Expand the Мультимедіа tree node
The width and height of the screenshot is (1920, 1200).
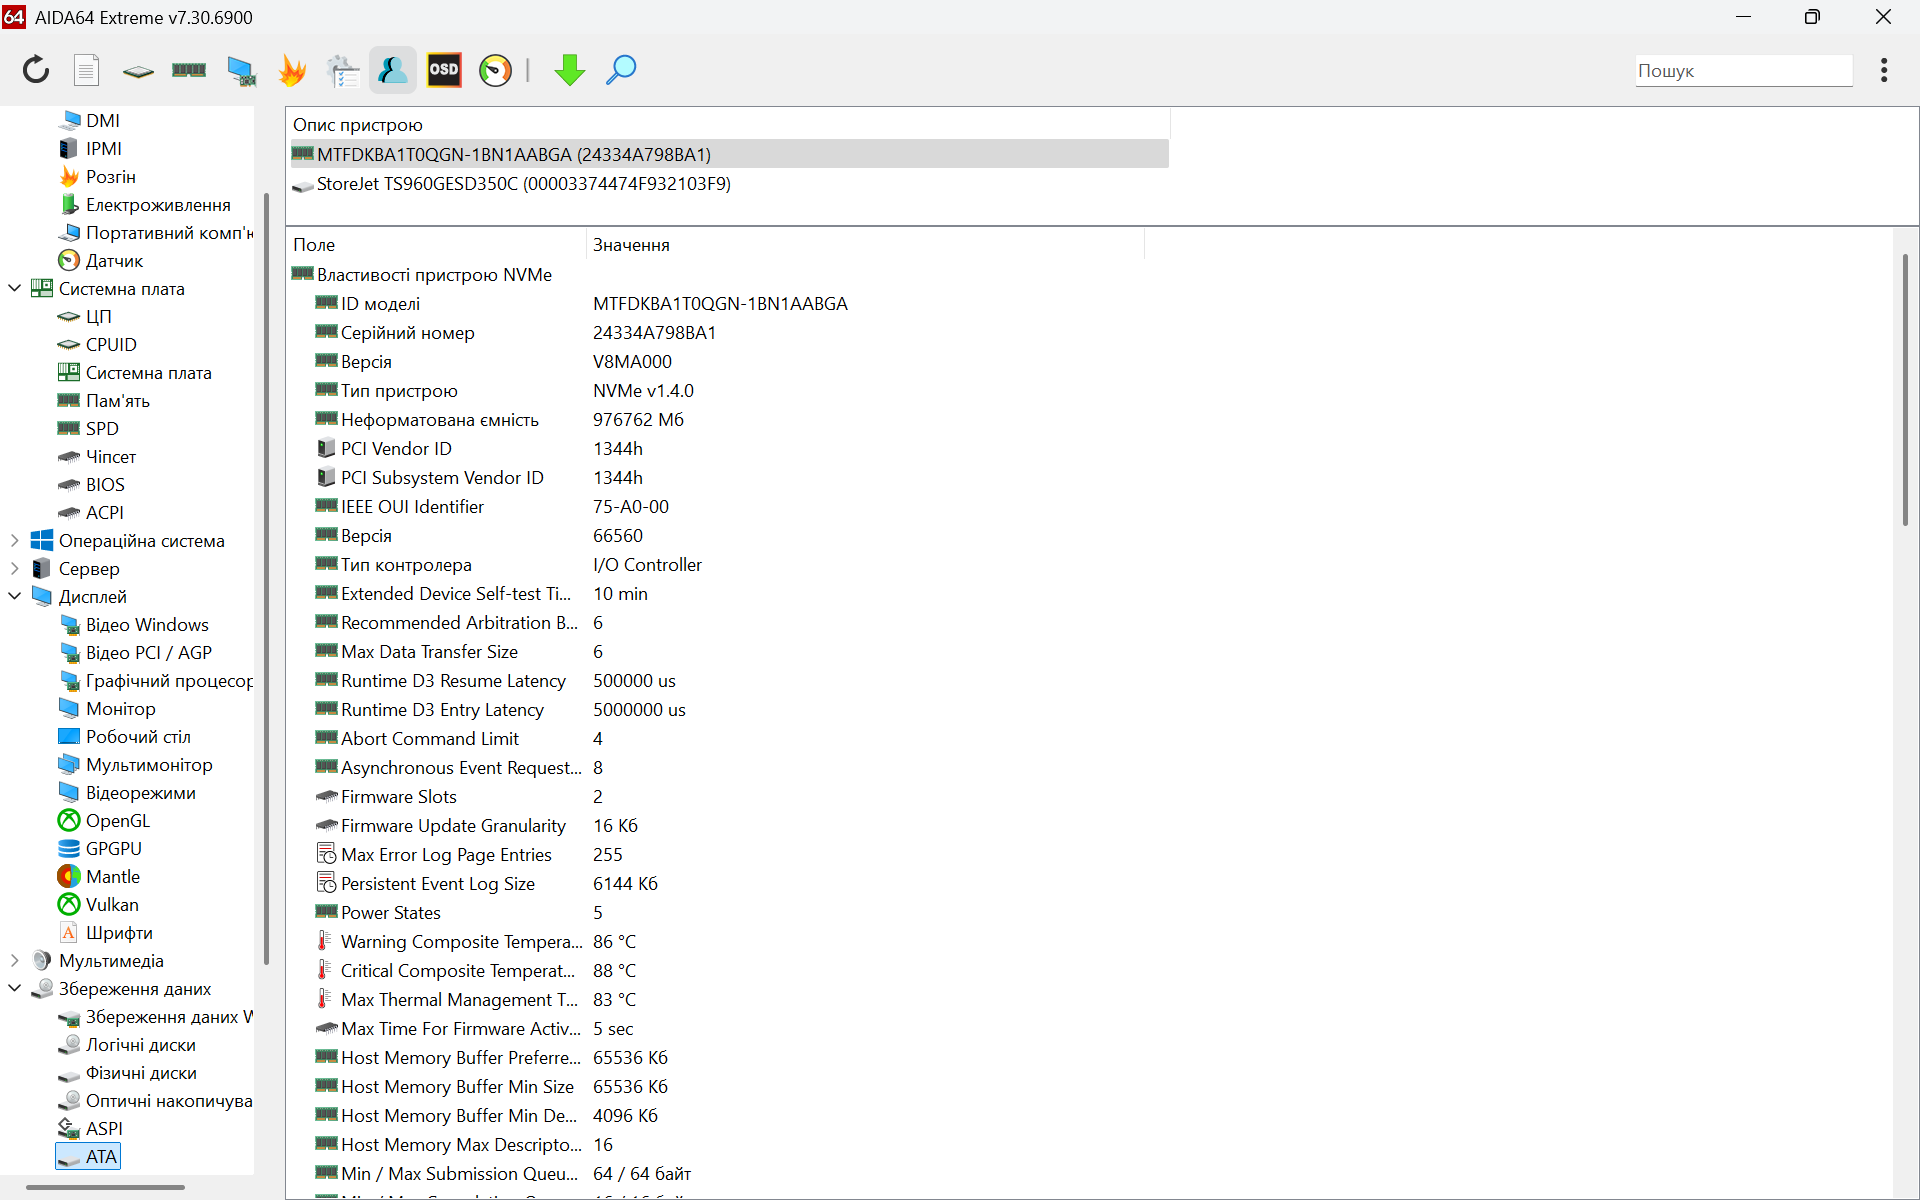[x=14, y=960]
